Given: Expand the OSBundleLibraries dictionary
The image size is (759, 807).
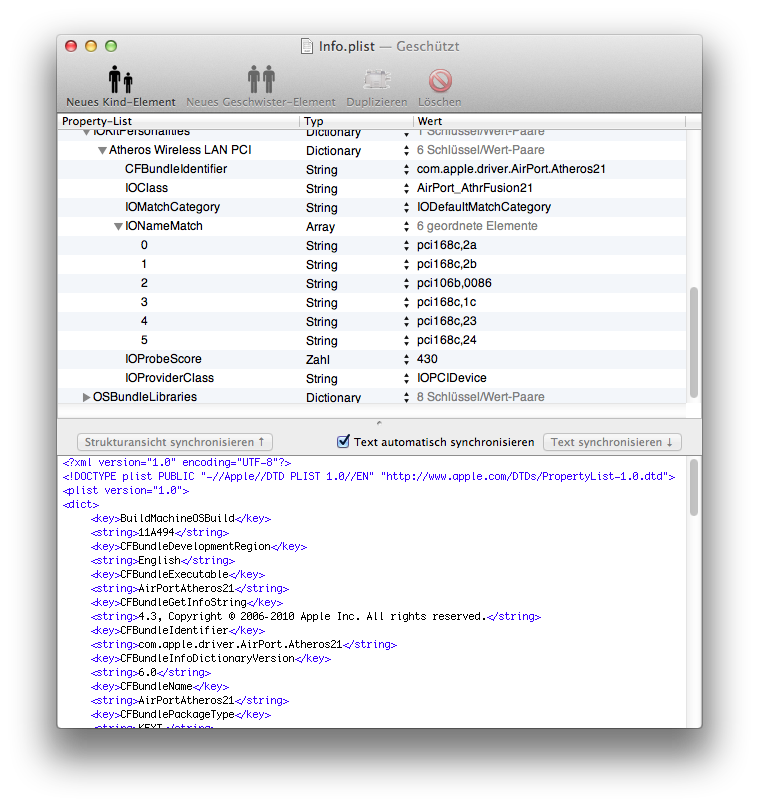Looking at the screenshot, I should [86, 397].
